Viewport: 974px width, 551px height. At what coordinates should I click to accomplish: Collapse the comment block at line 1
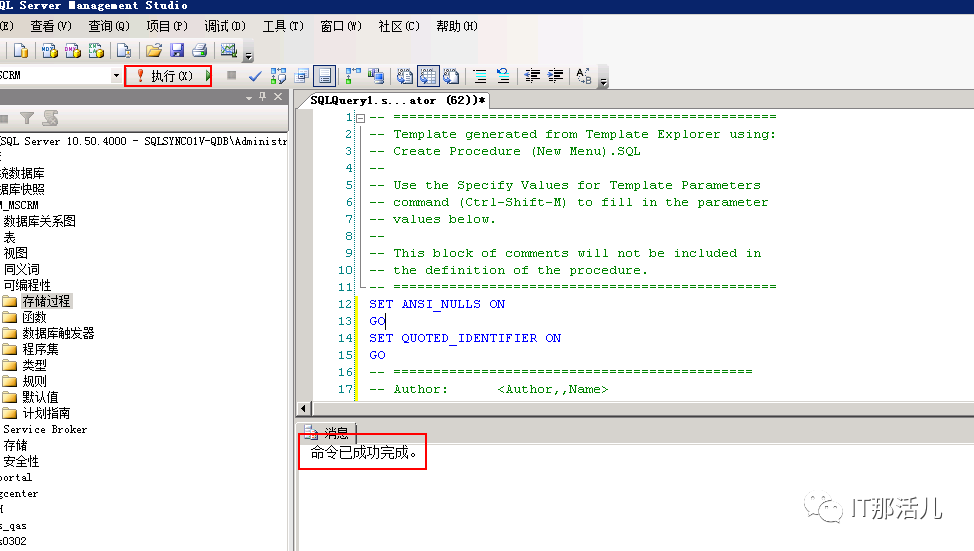360,118
